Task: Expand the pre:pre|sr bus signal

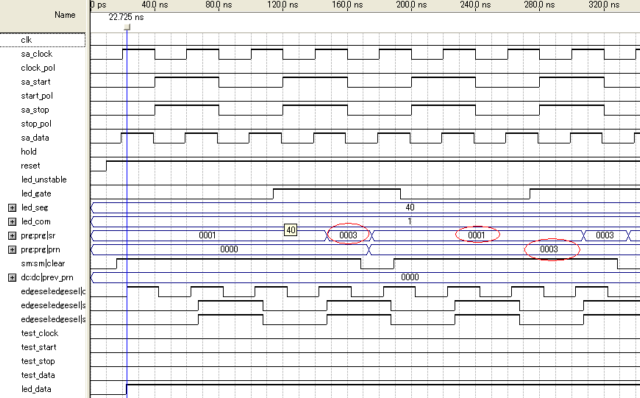Action: [12, 236]
